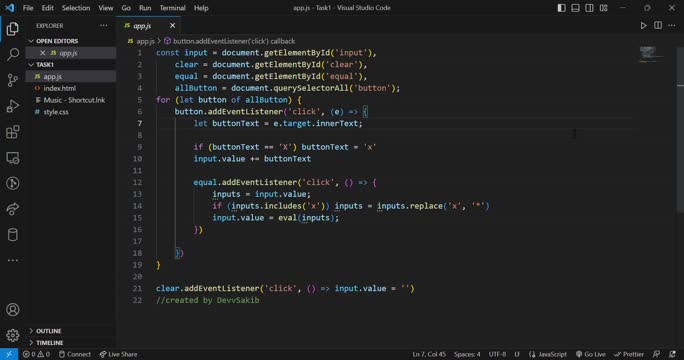This screenshot has height=360, width=684.
Task: Open the Extensions view
Action: coord(13,132)
